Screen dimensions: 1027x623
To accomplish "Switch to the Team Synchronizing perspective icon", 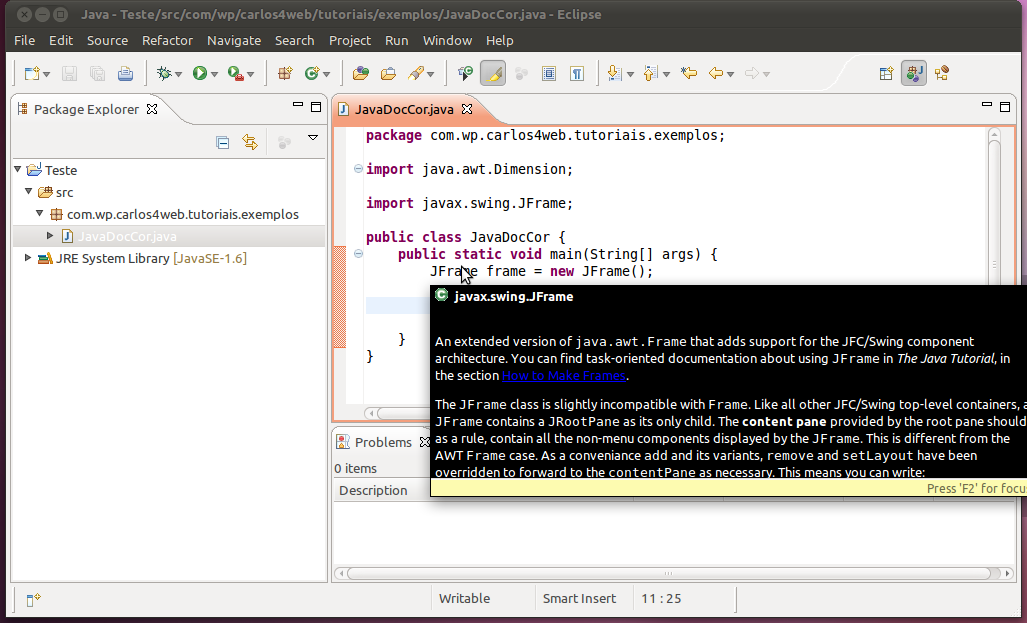I will coord(943,73).
